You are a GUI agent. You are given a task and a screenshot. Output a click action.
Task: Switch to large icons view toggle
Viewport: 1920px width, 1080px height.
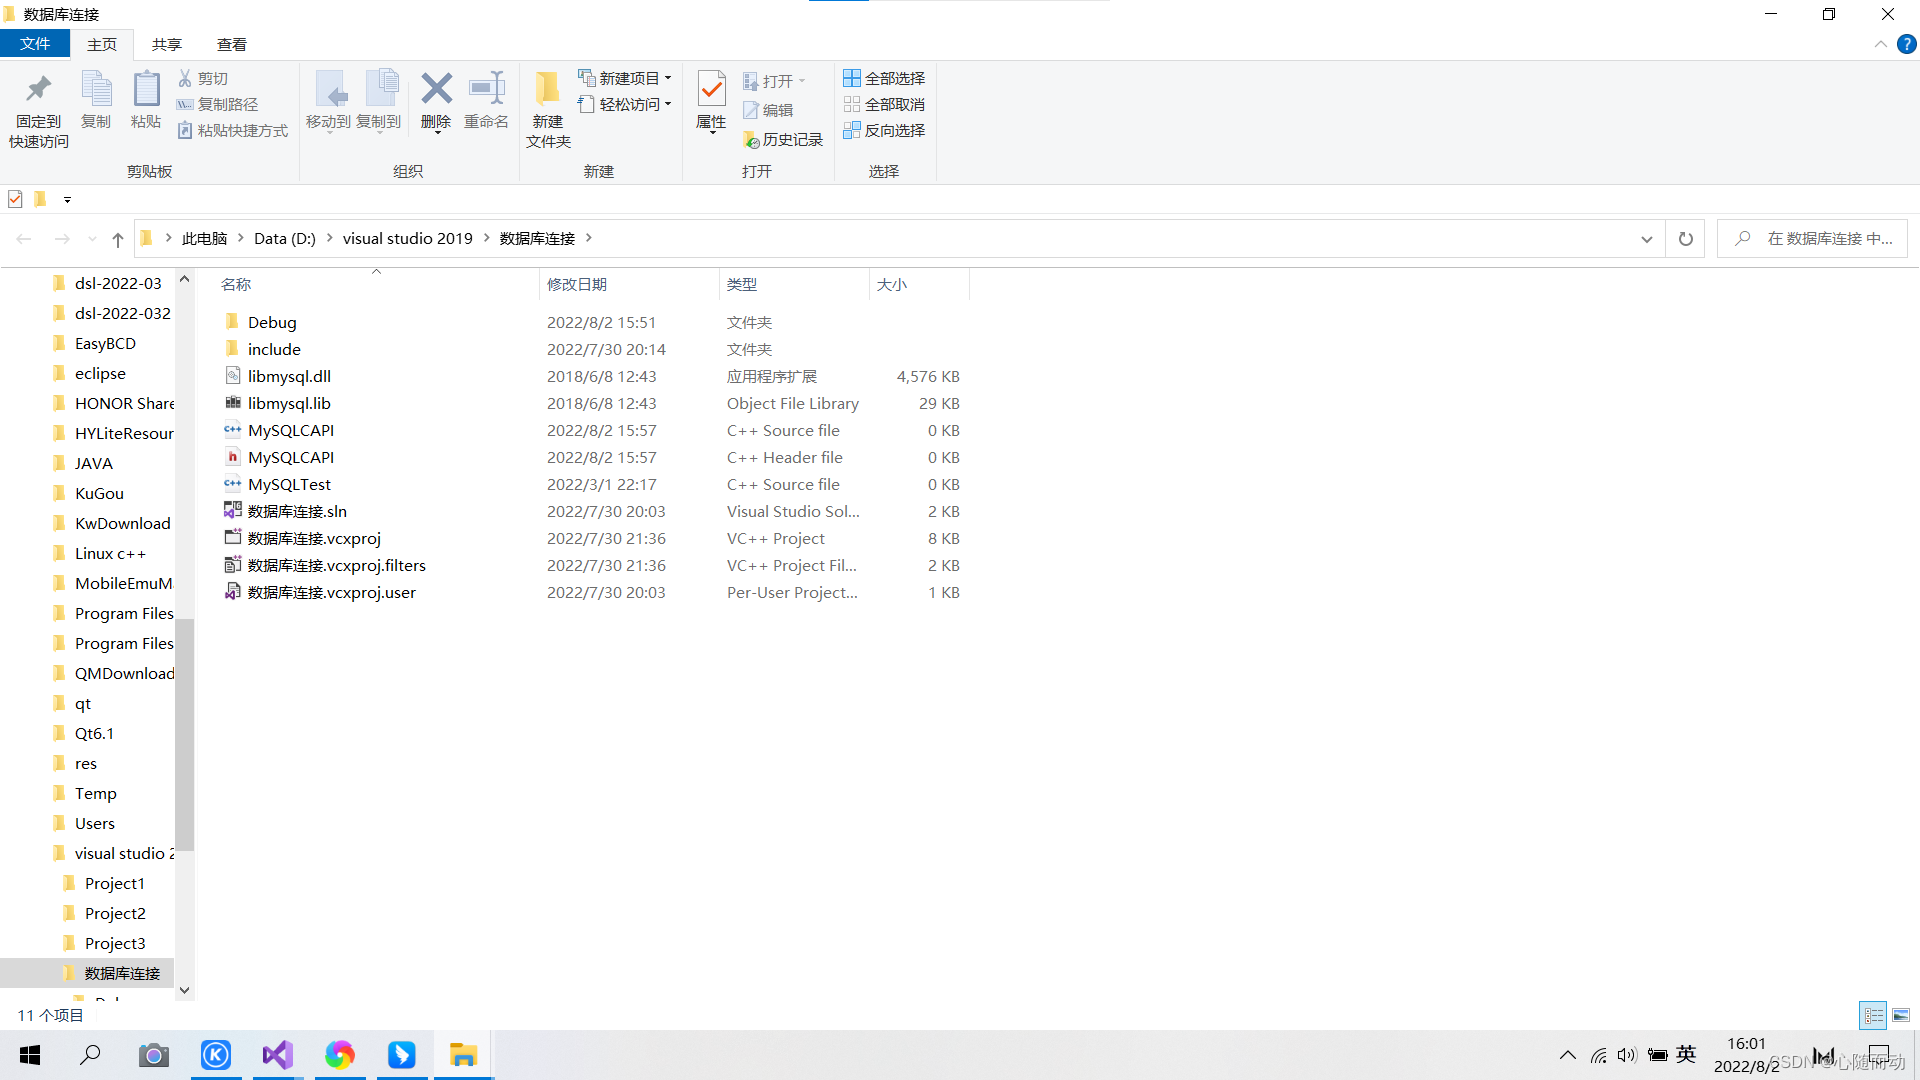1901,1015
